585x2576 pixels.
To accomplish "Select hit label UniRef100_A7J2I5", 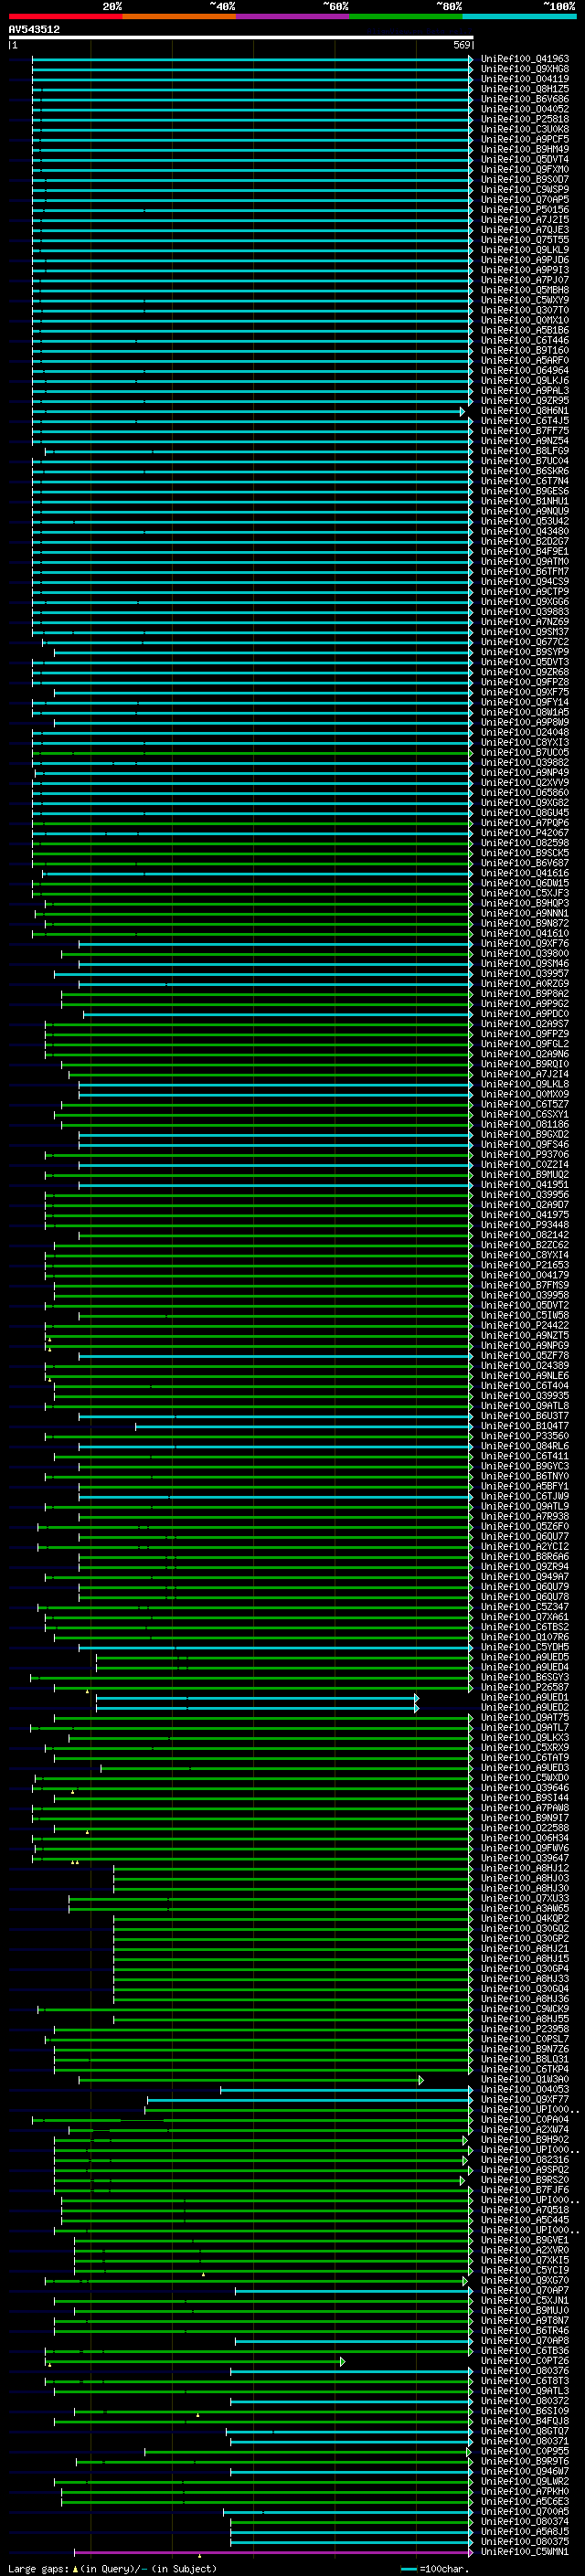I will [x=524, y=220].
